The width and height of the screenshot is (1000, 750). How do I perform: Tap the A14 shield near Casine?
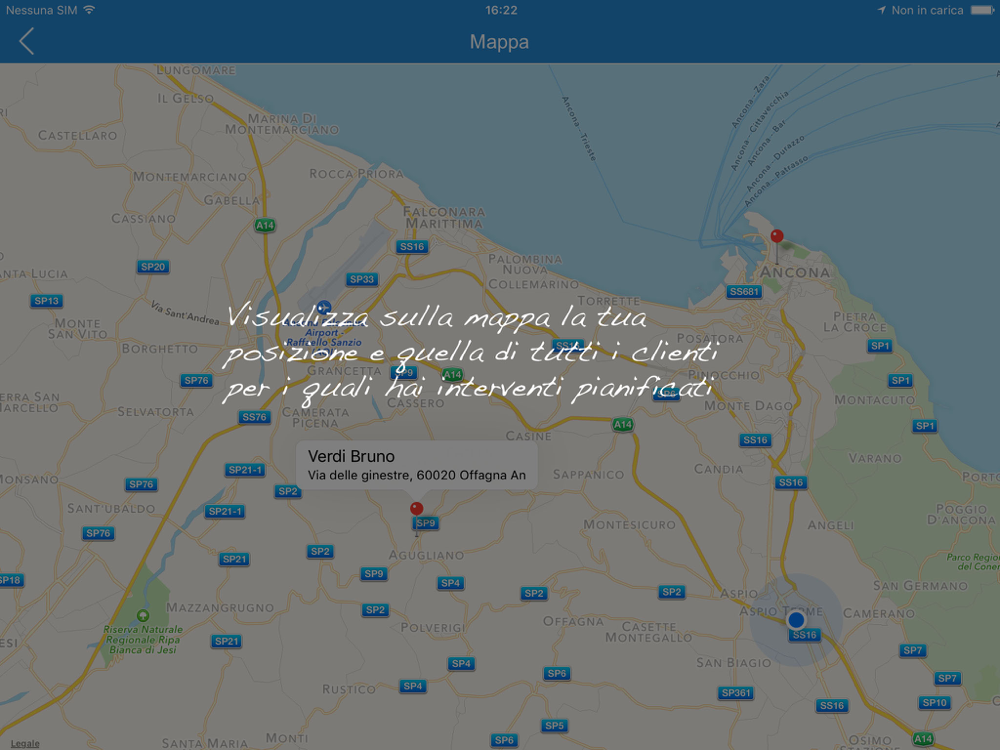point(622,424)
